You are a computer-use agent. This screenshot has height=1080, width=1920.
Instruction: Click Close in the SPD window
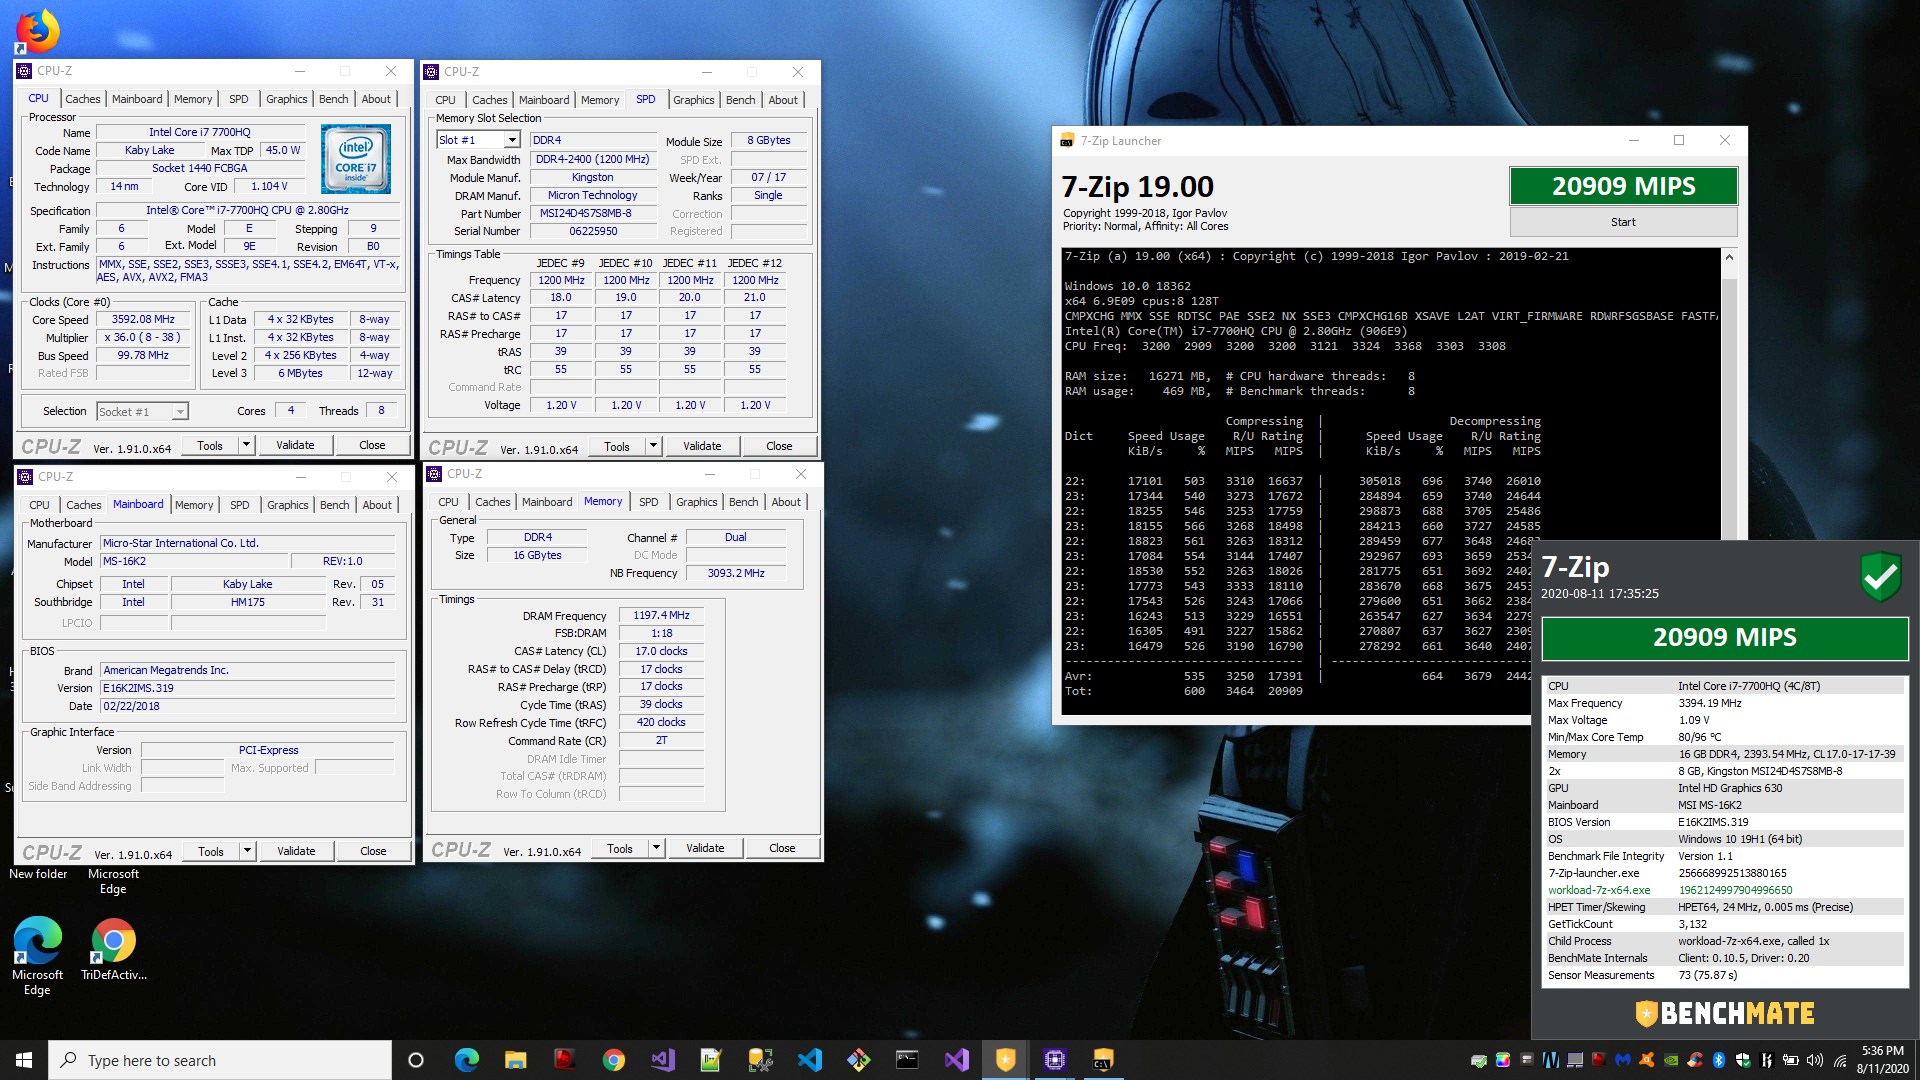click(x=779, y=446)
